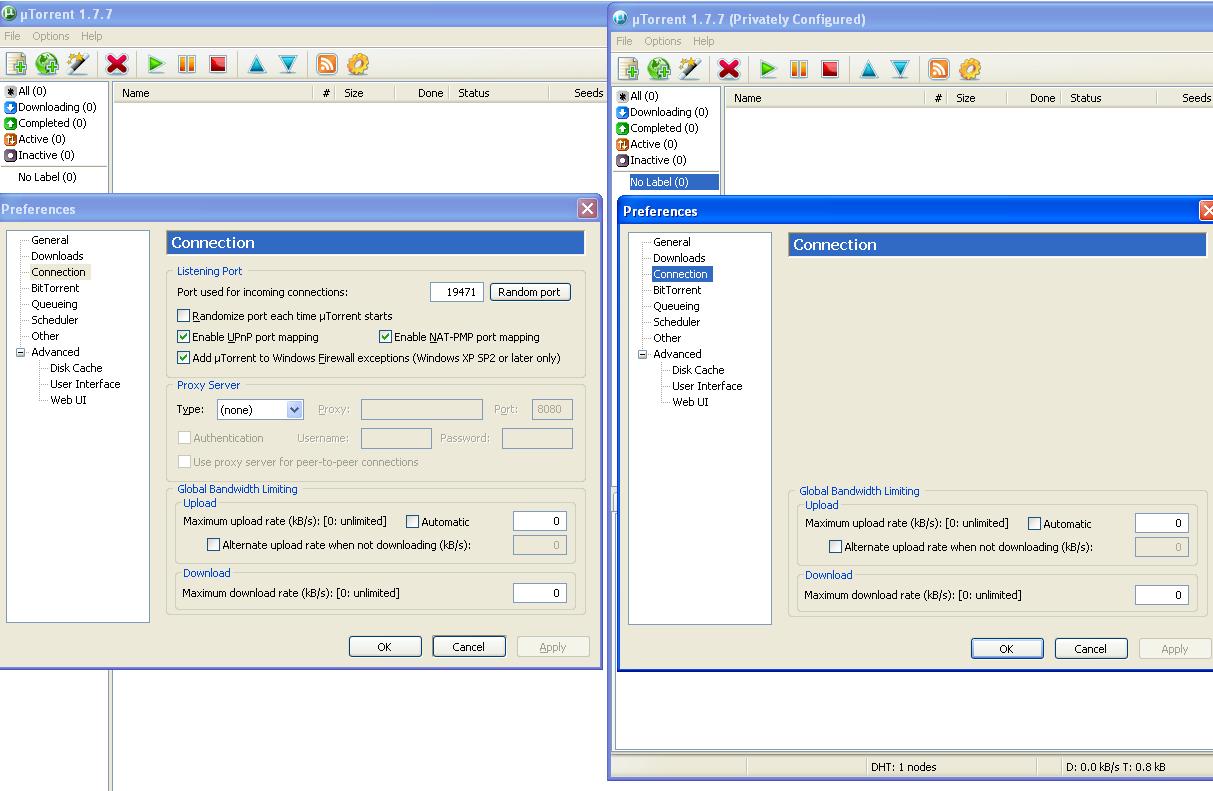Click orange Pause icon in left window toolbar
Image resolution: width=1213 pixels, height=791 pixels.
[187, 64]
